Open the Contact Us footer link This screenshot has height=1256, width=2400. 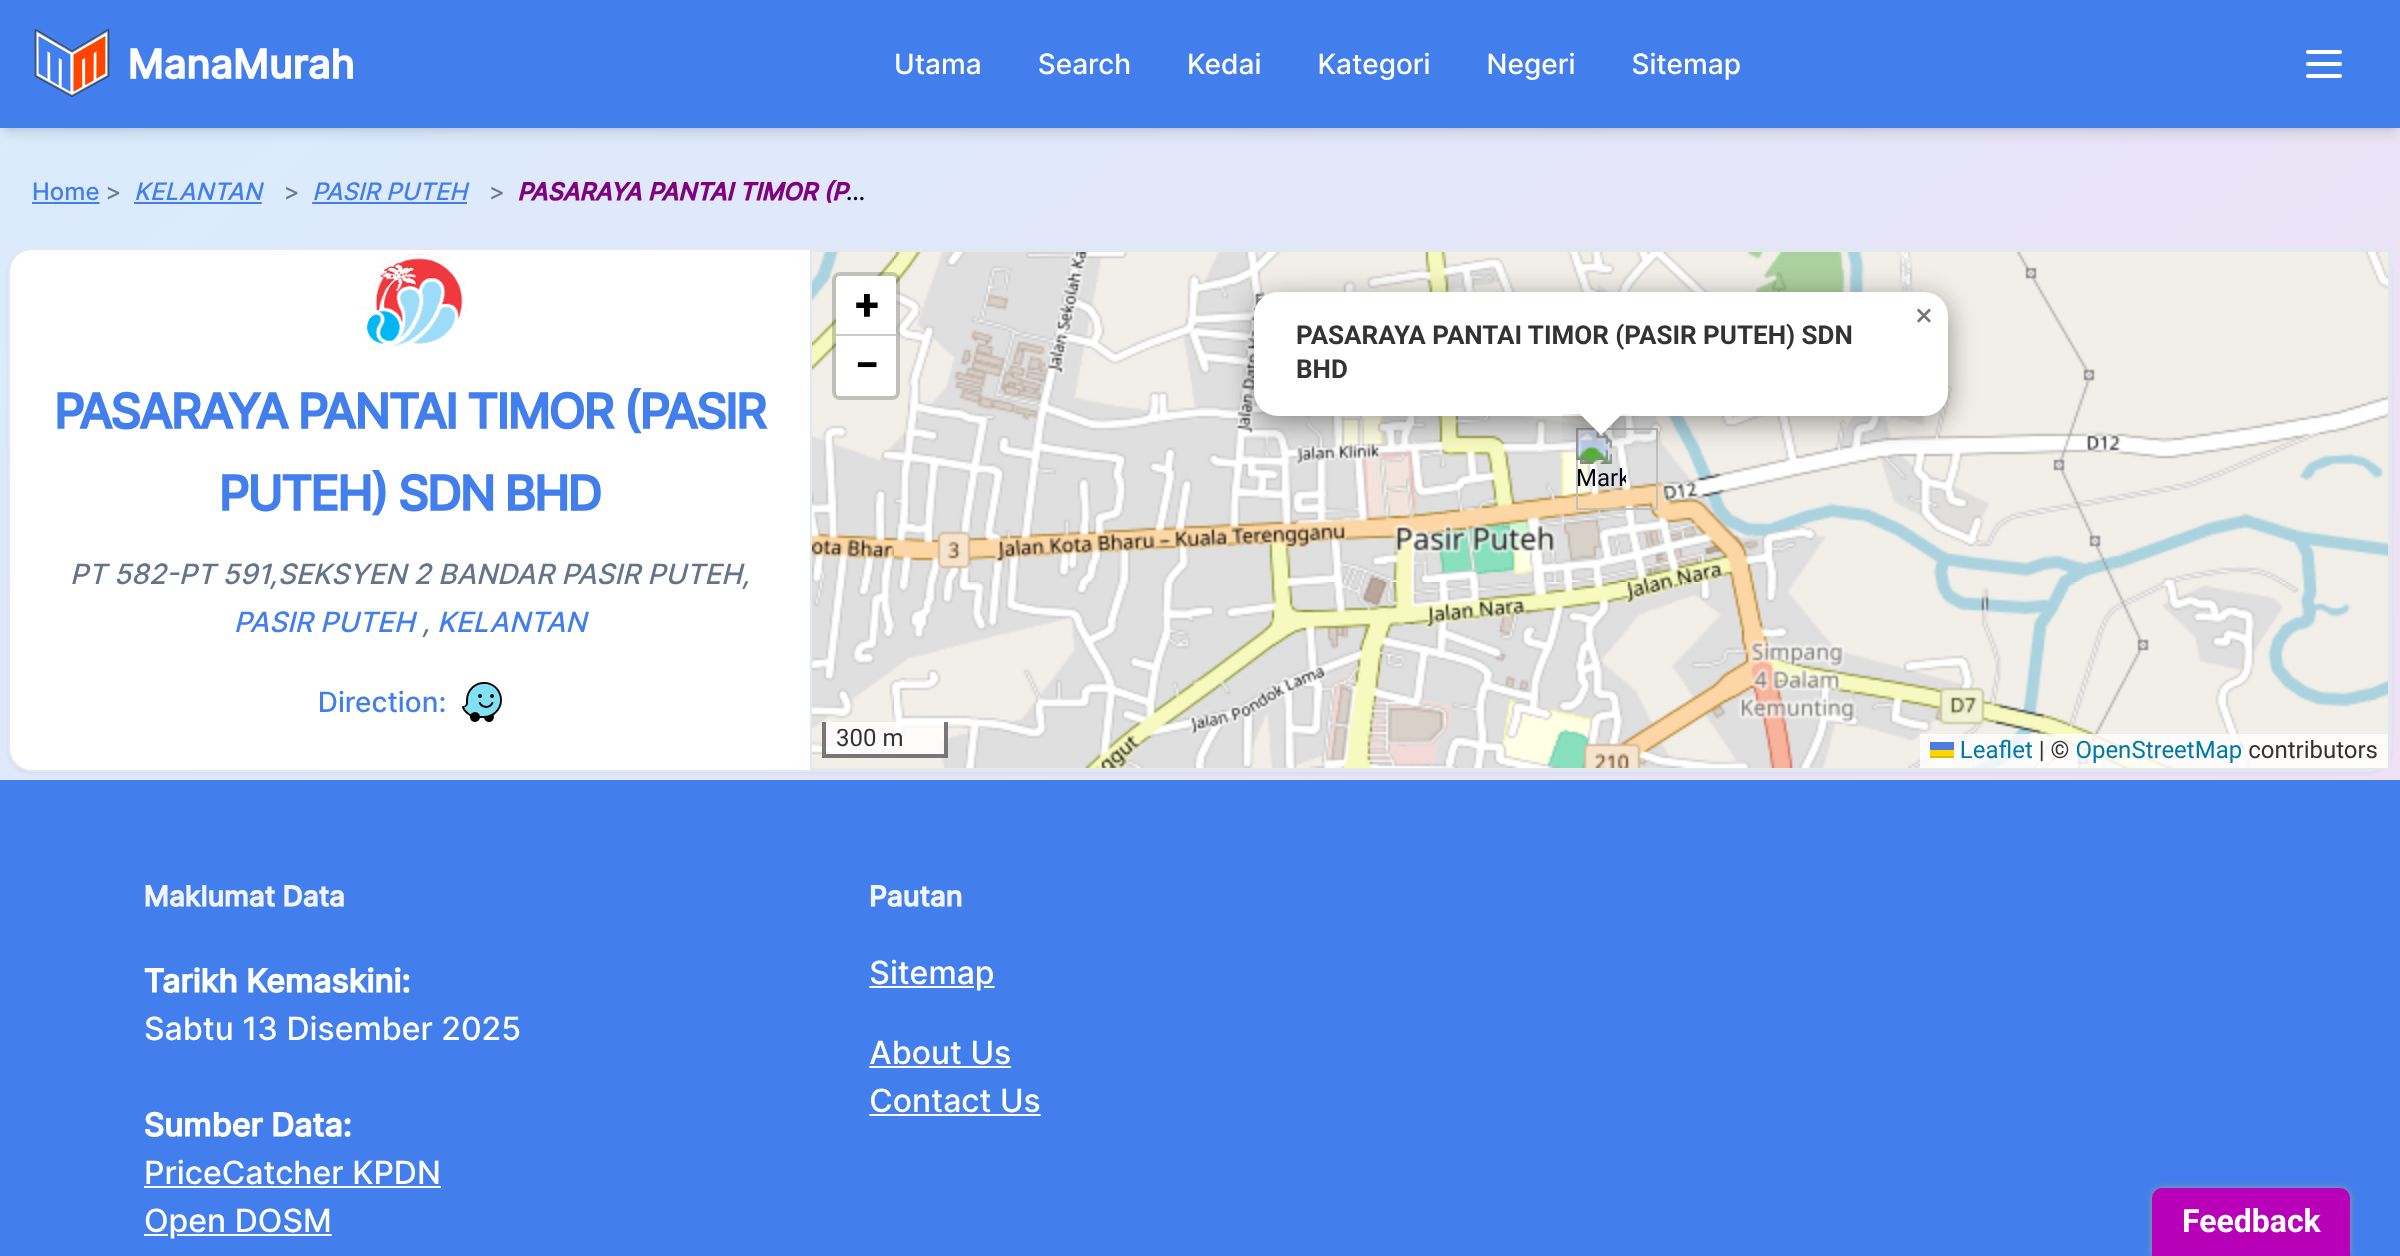(x=954, y=1100)
